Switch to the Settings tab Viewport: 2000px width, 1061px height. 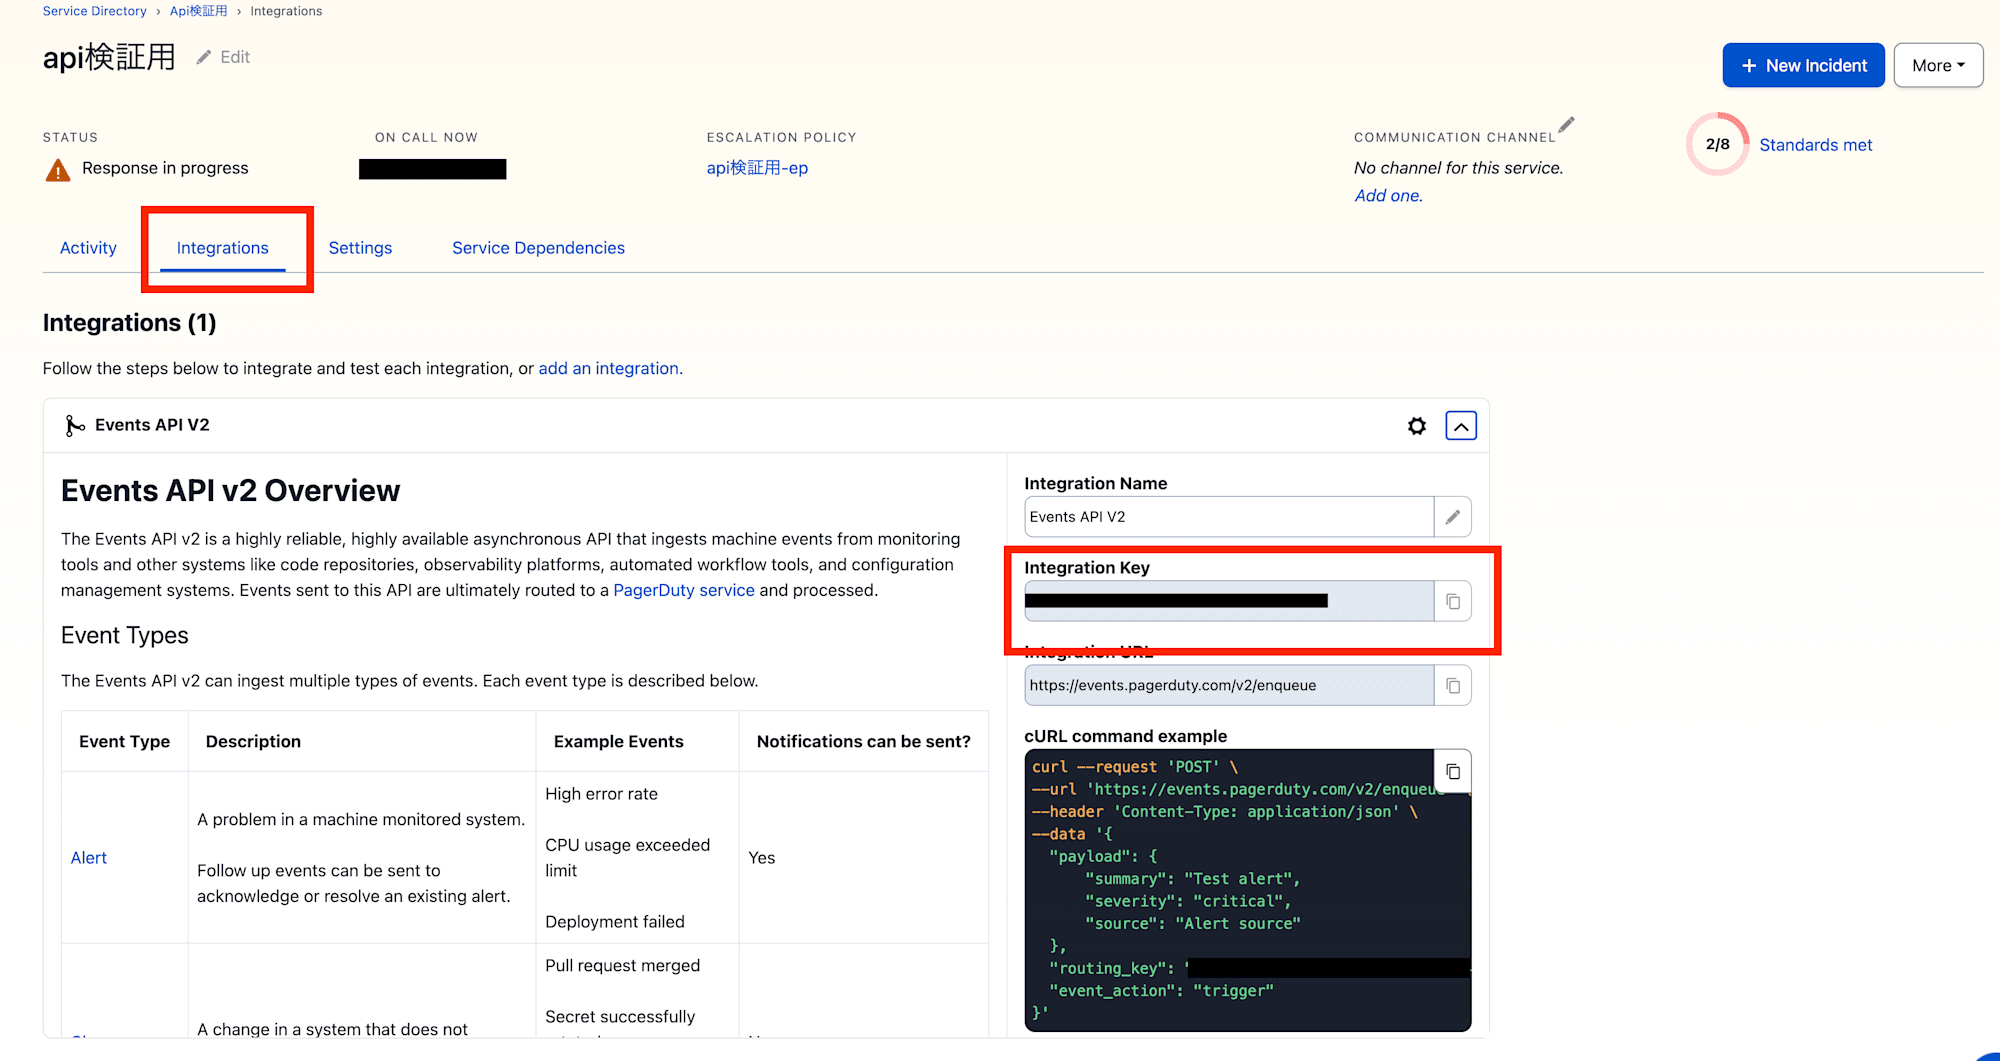pyautogui.click(x=360, y=248)
